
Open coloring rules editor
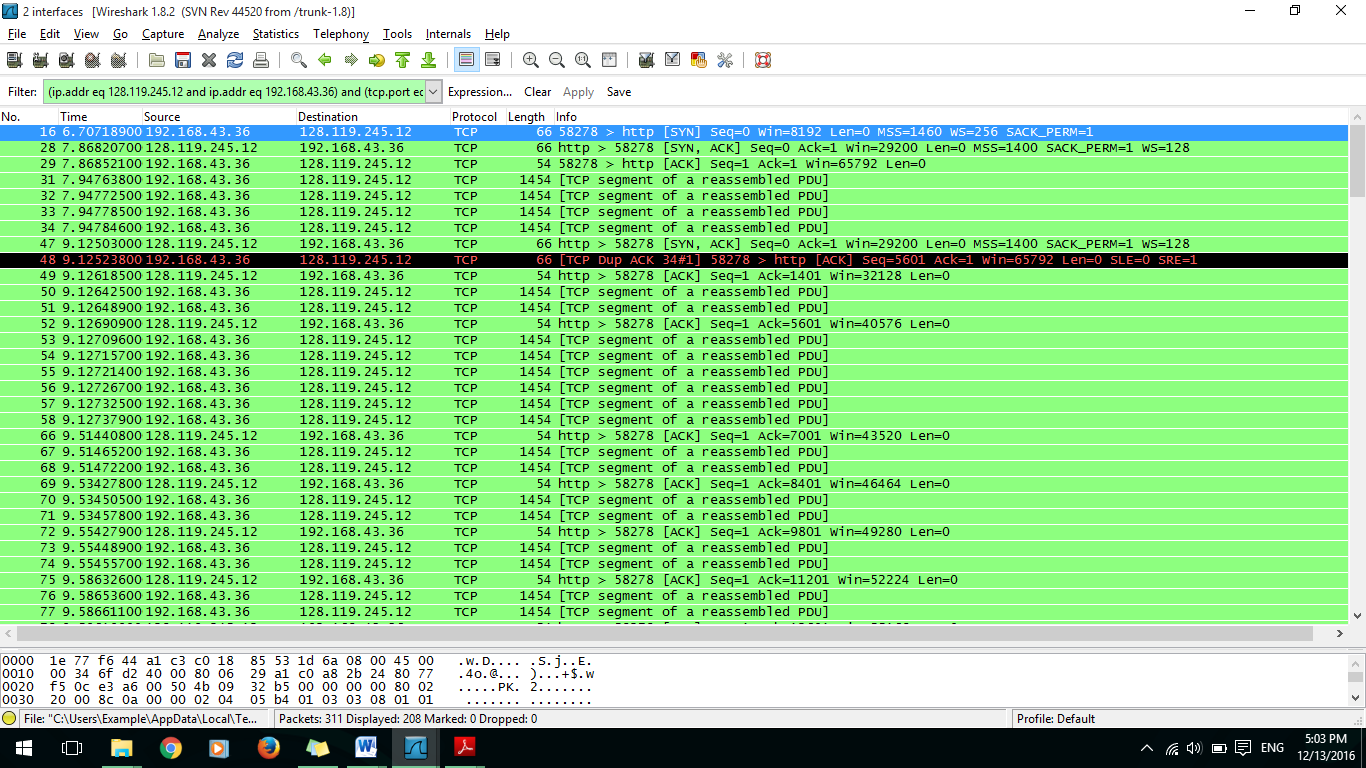pos(699,60)
